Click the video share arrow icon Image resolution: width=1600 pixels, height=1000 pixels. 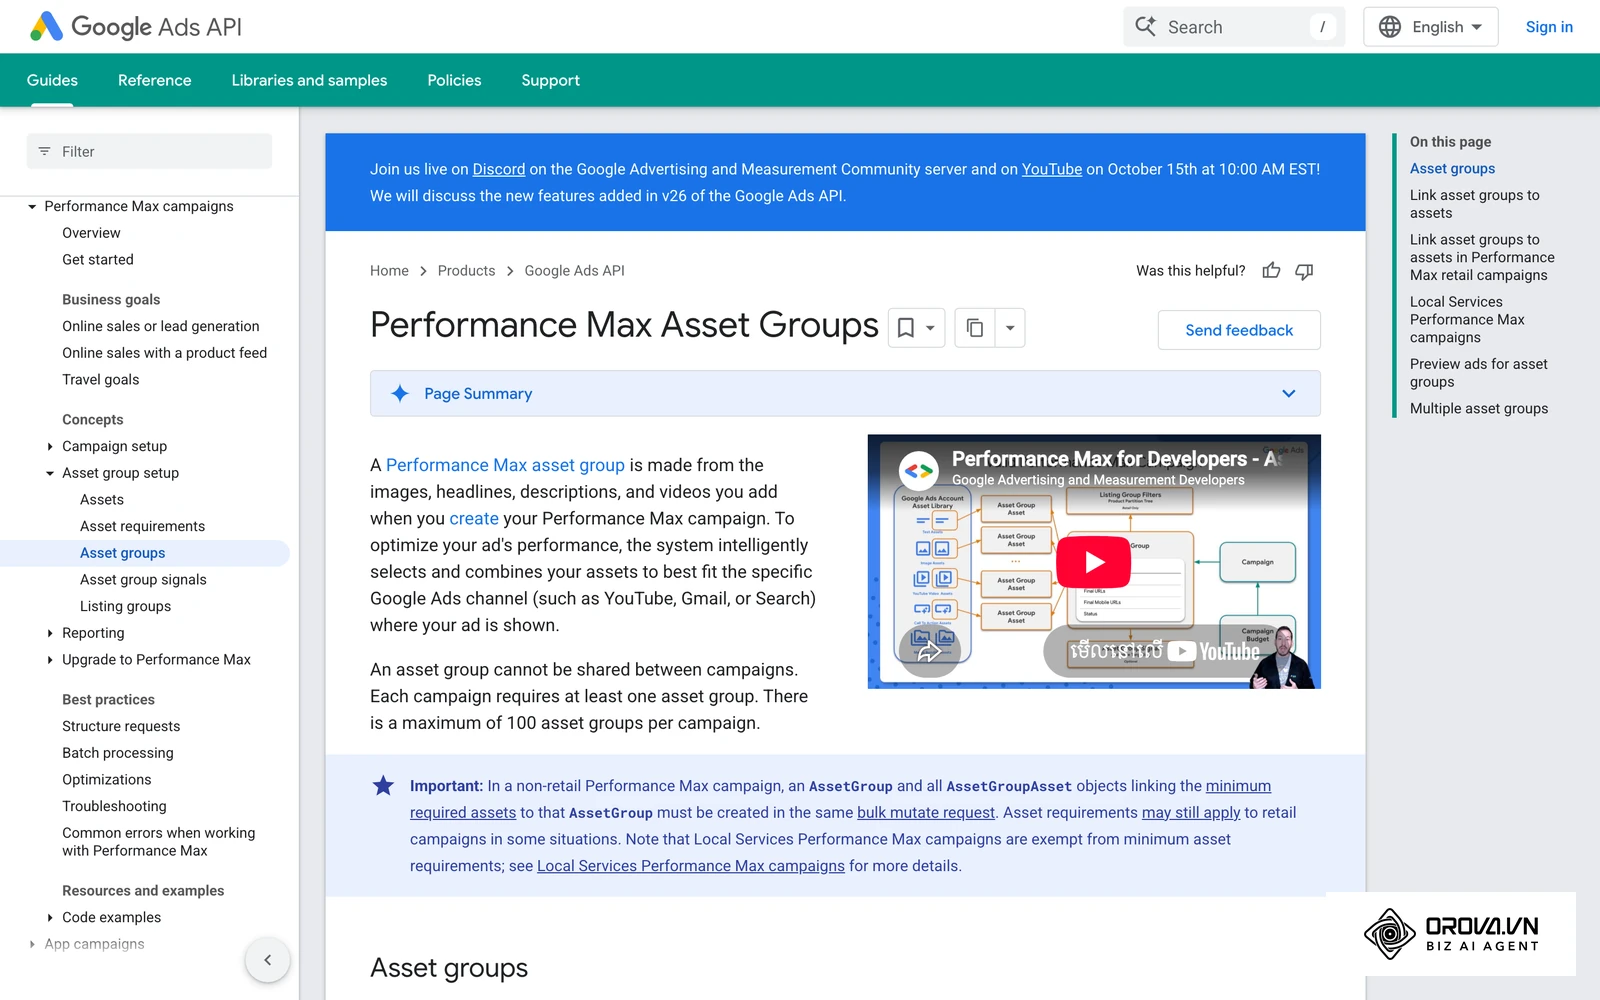pos(930,651)
